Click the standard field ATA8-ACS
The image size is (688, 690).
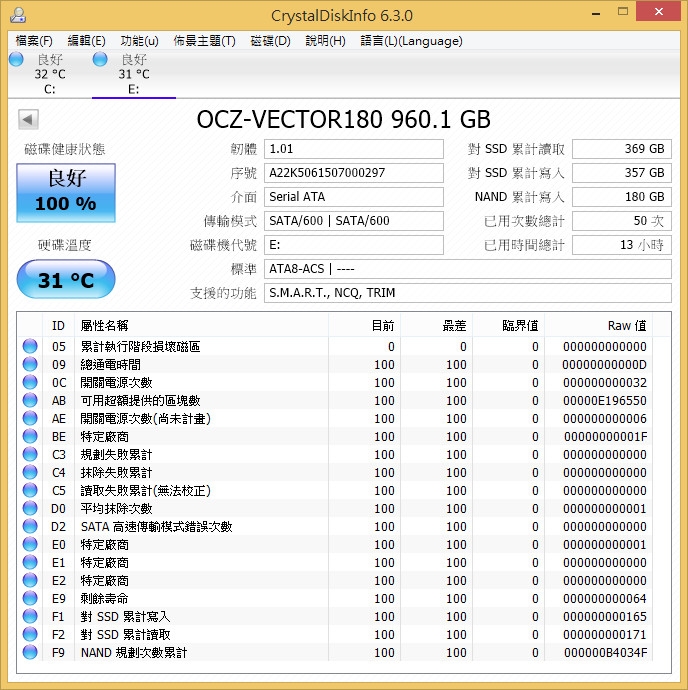pyautogui.click(x=467, y=269)
